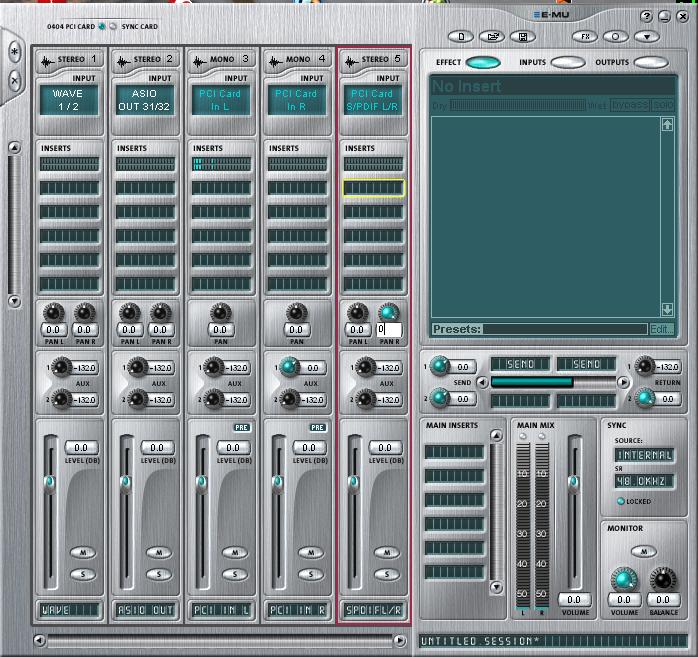Click send routing left arrow
698x657 pixels.
[x=482, y=382]
